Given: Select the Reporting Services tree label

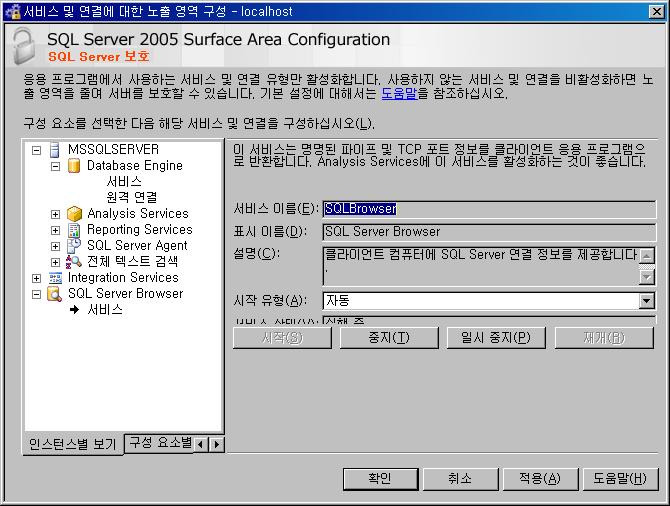Looking at the screenshot, I should click(x=140, y=229).
